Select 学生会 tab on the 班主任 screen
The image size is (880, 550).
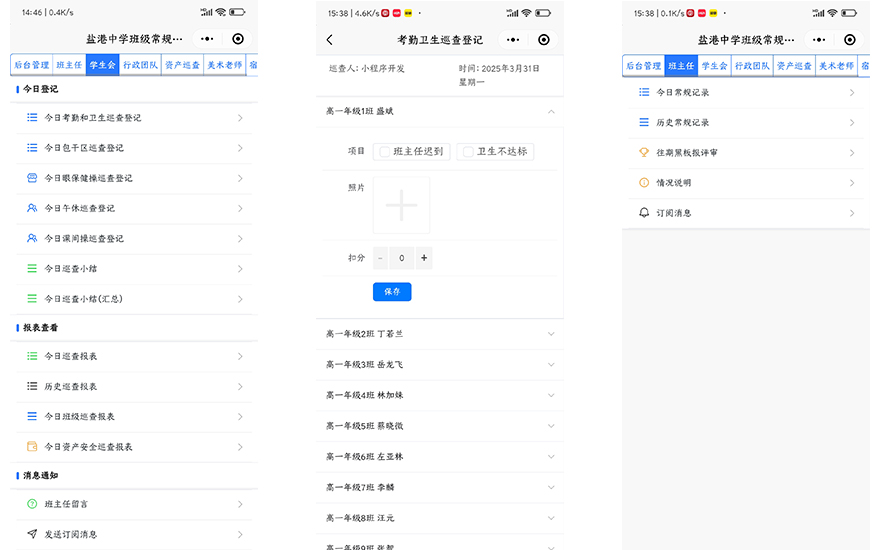714,66
